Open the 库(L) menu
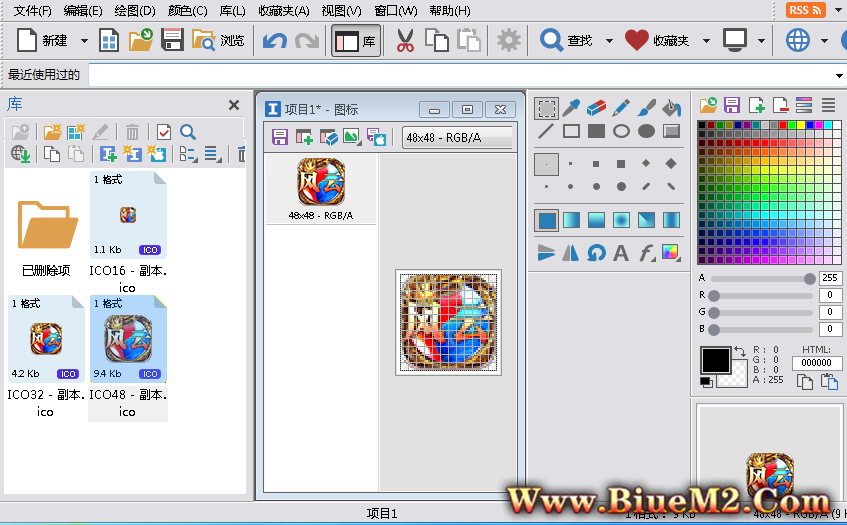 pyautogui.click(x=232, y=10)
